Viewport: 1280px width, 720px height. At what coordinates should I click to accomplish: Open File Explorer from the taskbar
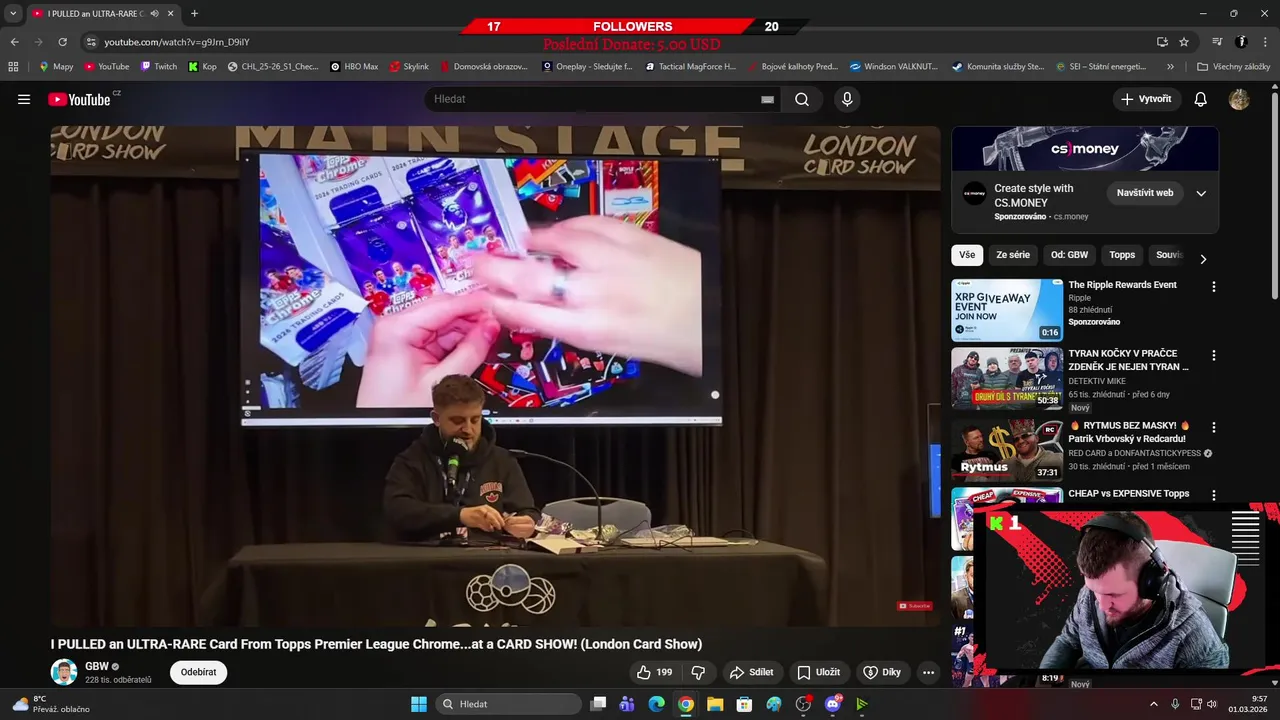(x=715, y=704)
